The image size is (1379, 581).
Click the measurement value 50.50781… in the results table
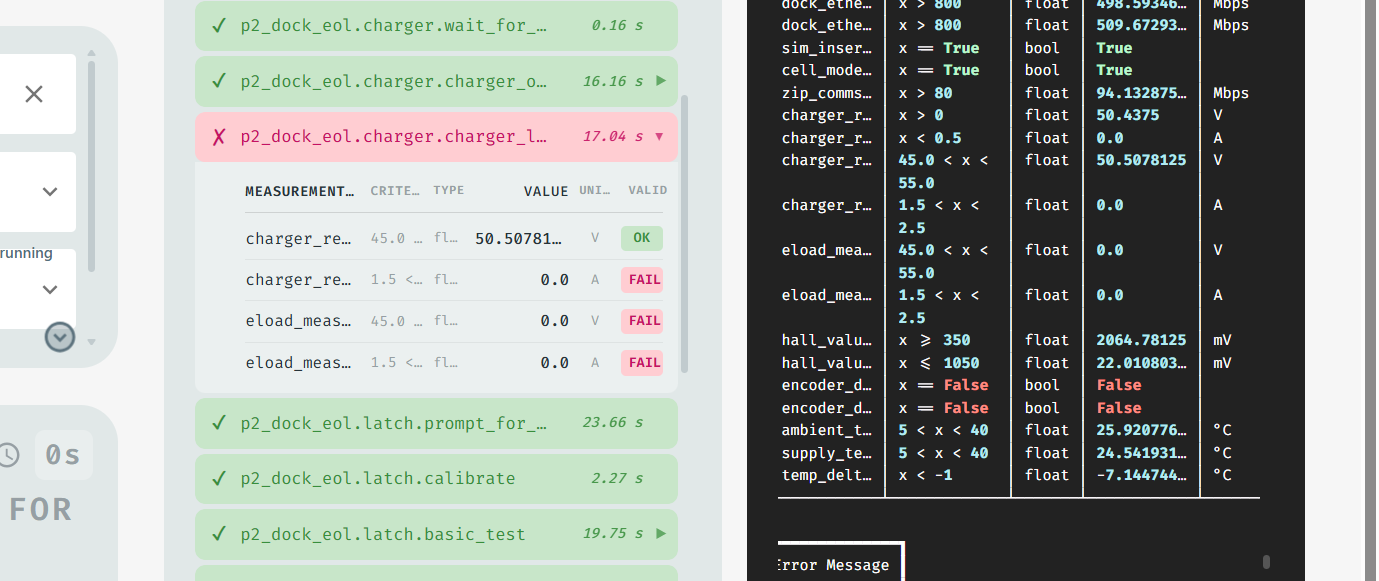(519, 239)
